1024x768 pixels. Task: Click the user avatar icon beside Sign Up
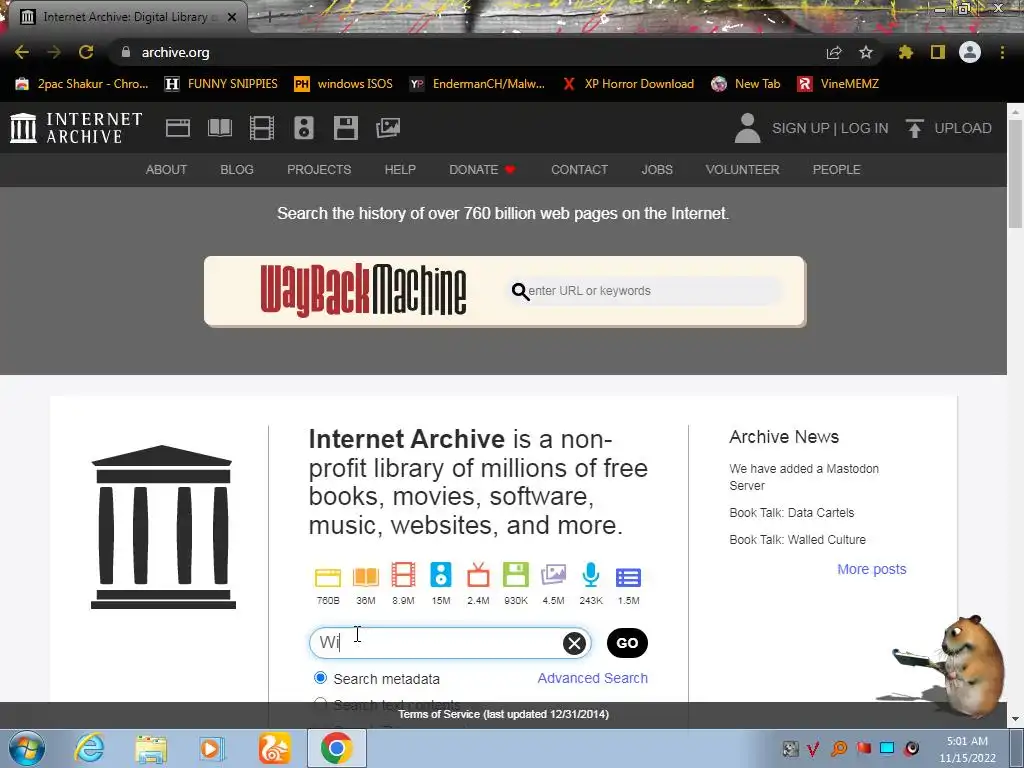747,128
